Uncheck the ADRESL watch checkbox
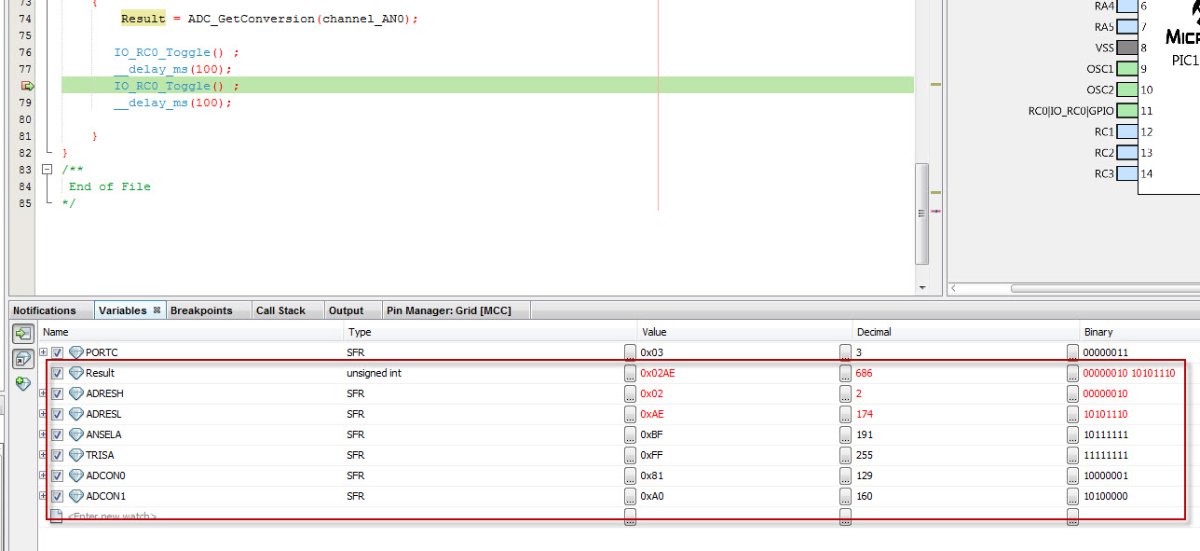Viewport: 1200px width, 551px height. point(57,414)
